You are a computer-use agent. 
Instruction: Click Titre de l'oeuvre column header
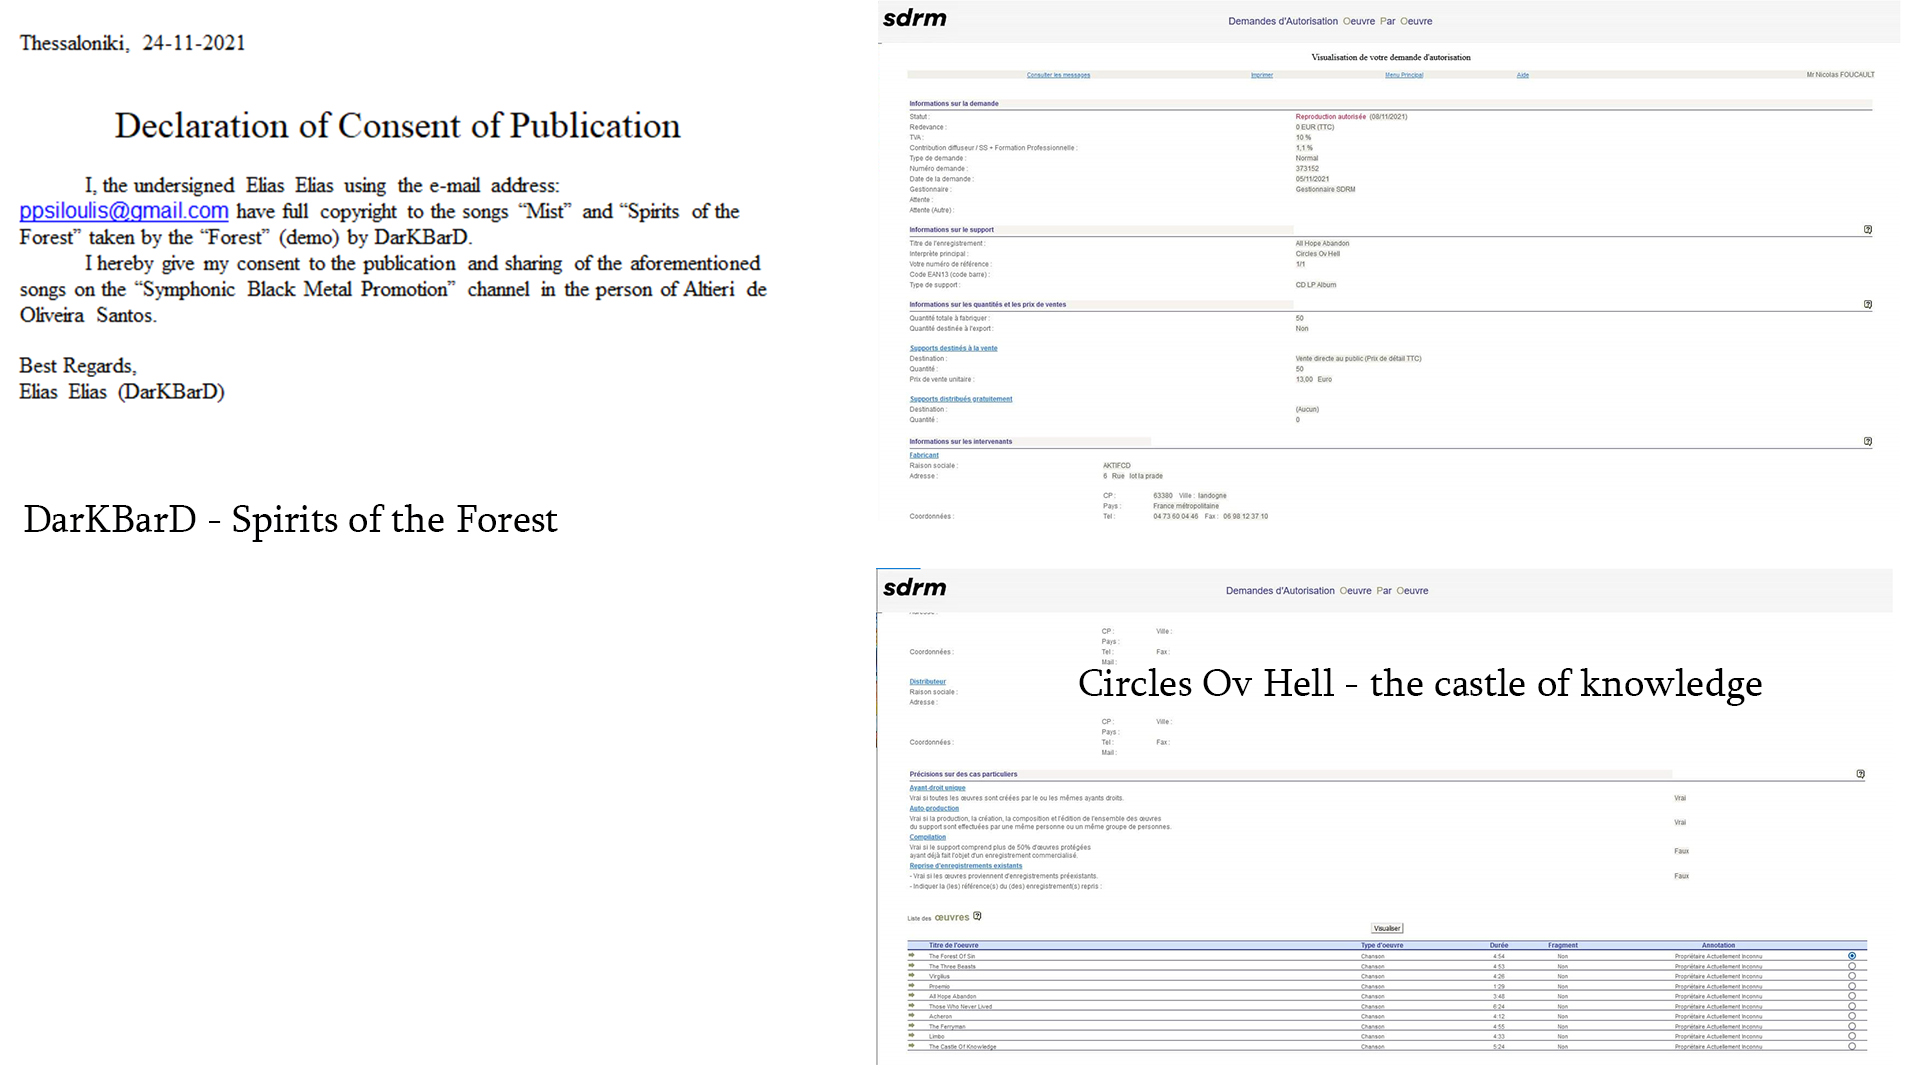click(x=953, y=945)
